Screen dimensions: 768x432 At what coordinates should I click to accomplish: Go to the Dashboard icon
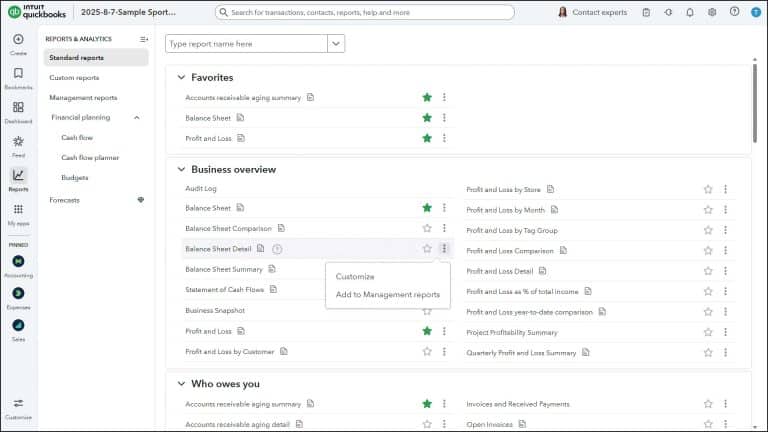[x=18, y=107]
